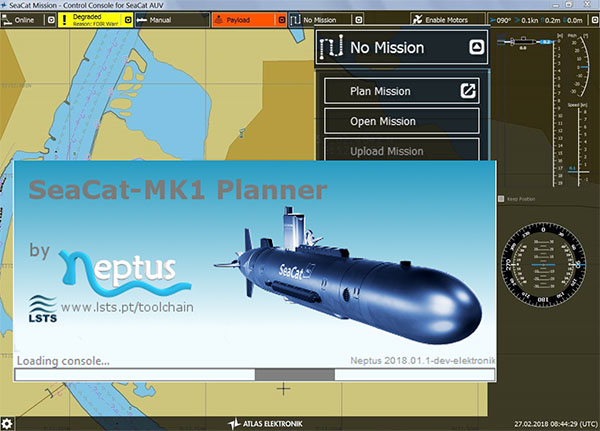Maximize the SeaCat Mission window
The height and width of the screenshot is (431, 600).
pos(569,5)
